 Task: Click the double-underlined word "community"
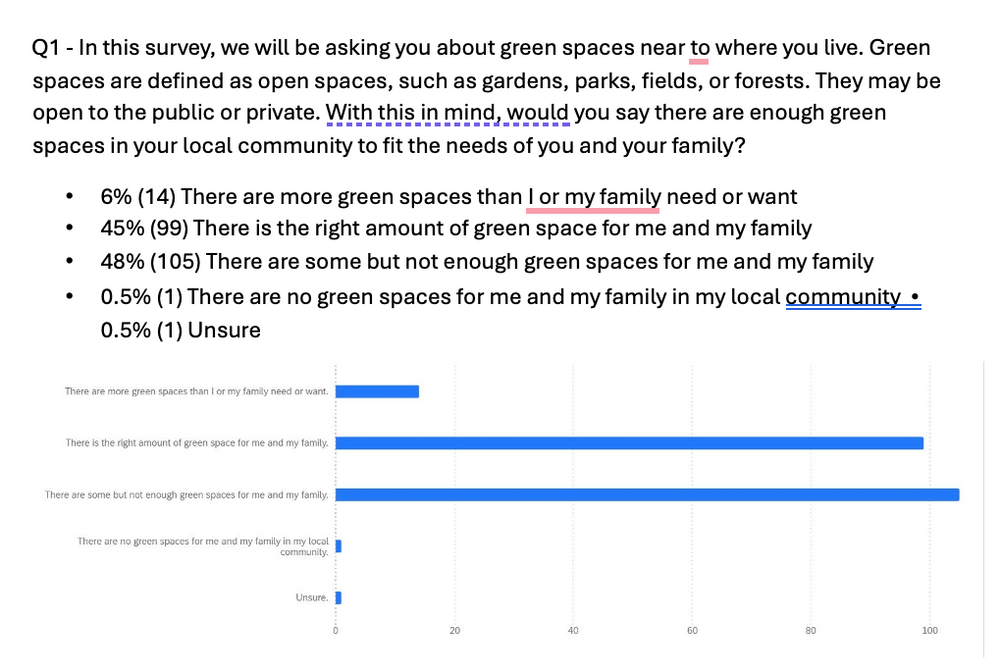[842, 297]
